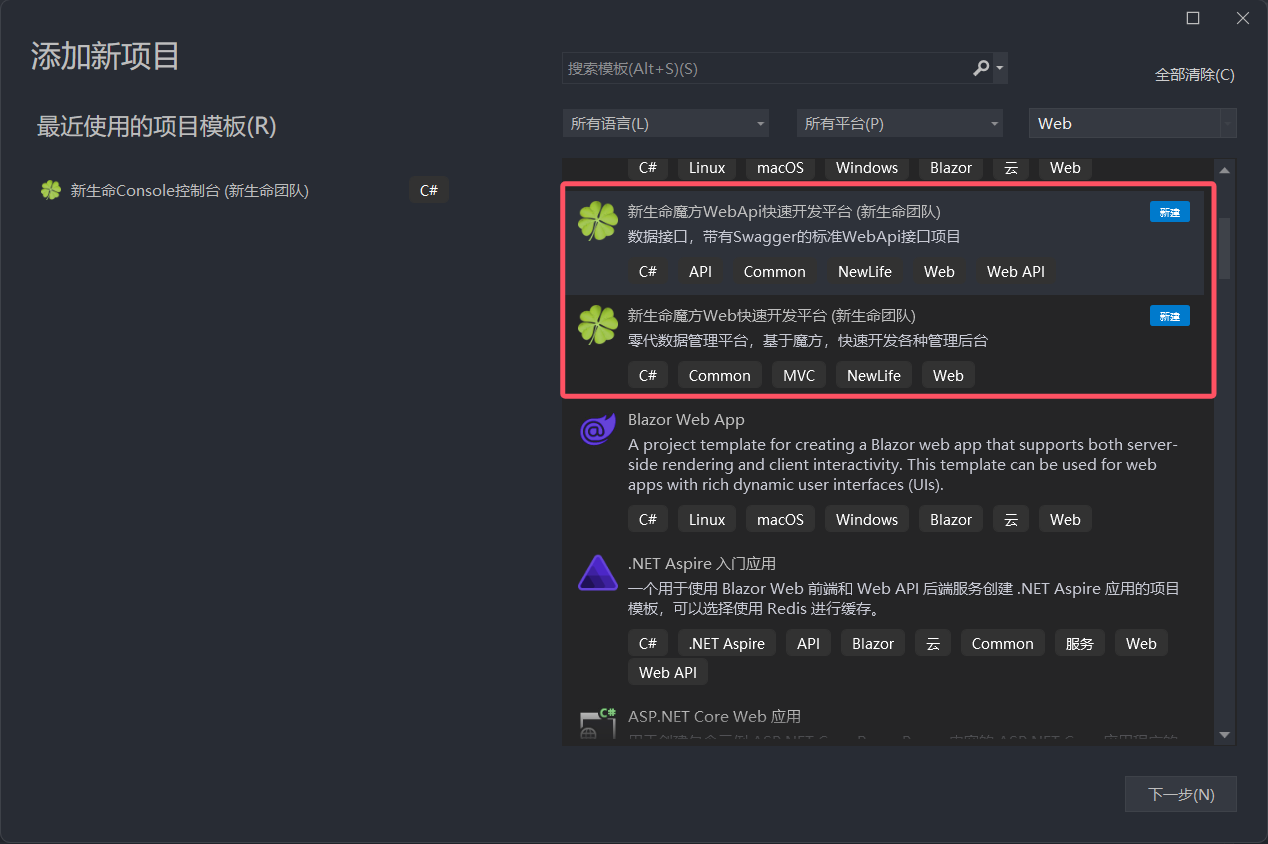This screenshot has width=1268, height=844.
Task: Click the 服务 tag on .NET Aspire template
Action: (x=1080, y=644)
